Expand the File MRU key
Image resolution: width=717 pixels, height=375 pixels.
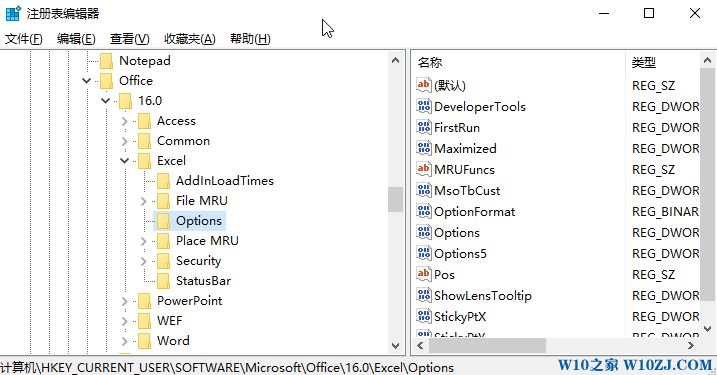point(143,201)
